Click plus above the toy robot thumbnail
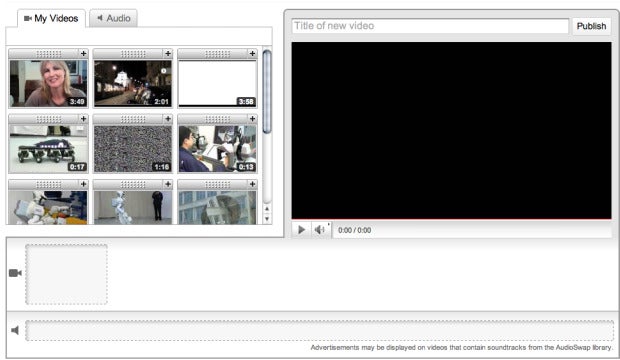 pos(83,184)
